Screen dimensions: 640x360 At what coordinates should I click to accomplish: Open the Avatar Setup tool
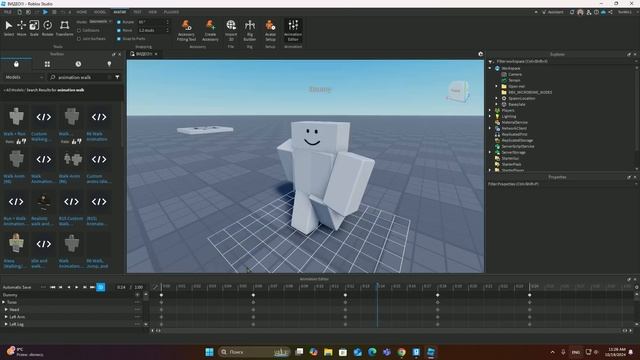[270, 30]
